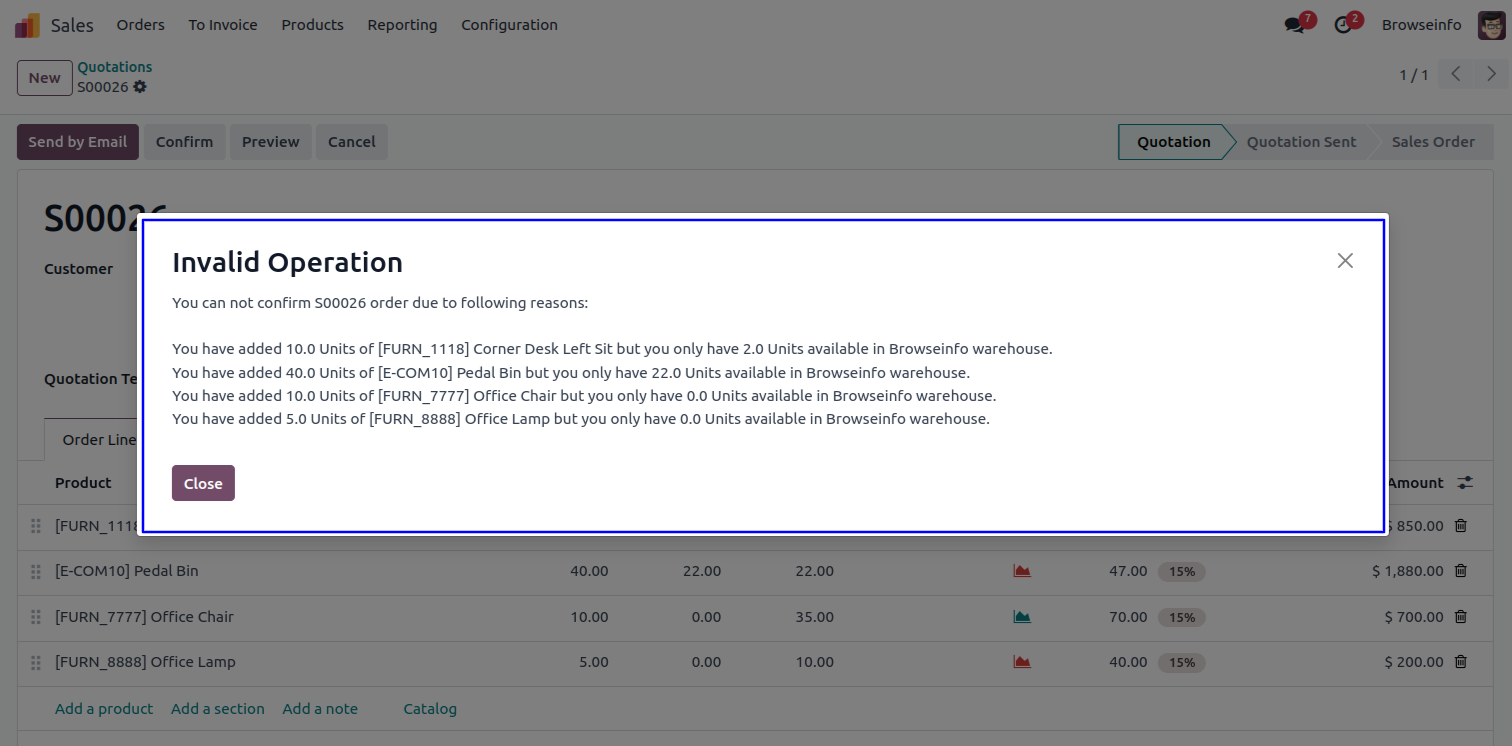
Task: Open the messages chat icon
Action: click(1296, 25)
